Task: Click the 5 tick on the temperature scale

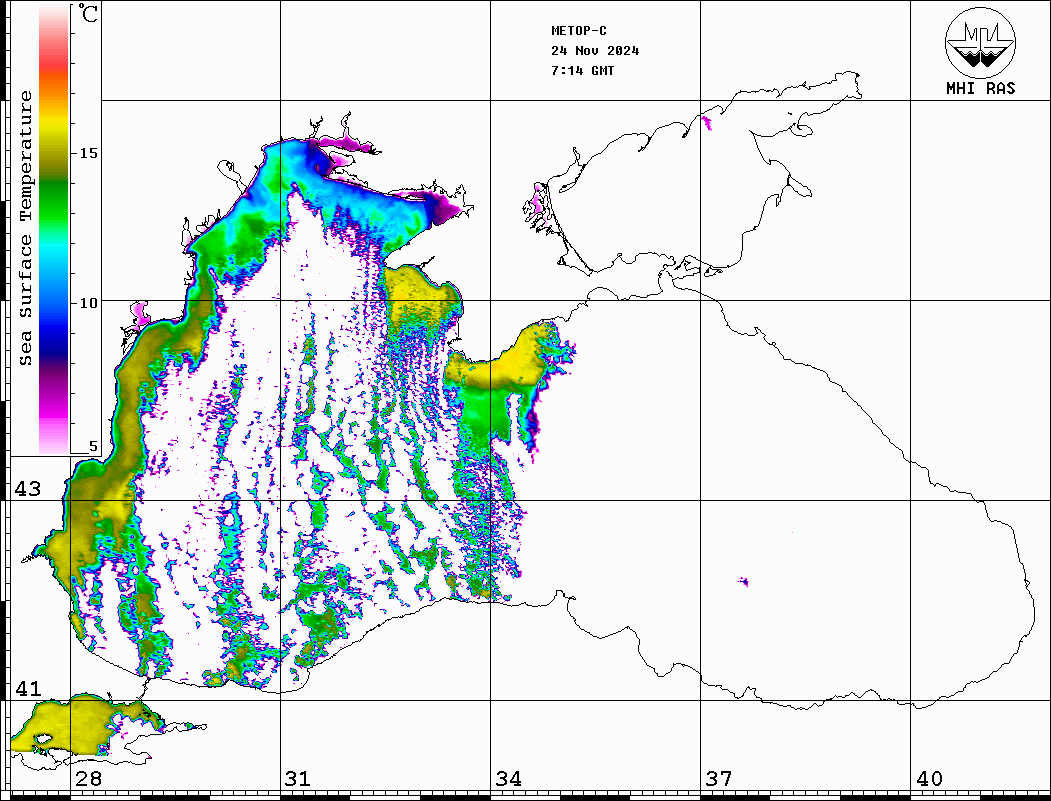Action: point(93,446)
